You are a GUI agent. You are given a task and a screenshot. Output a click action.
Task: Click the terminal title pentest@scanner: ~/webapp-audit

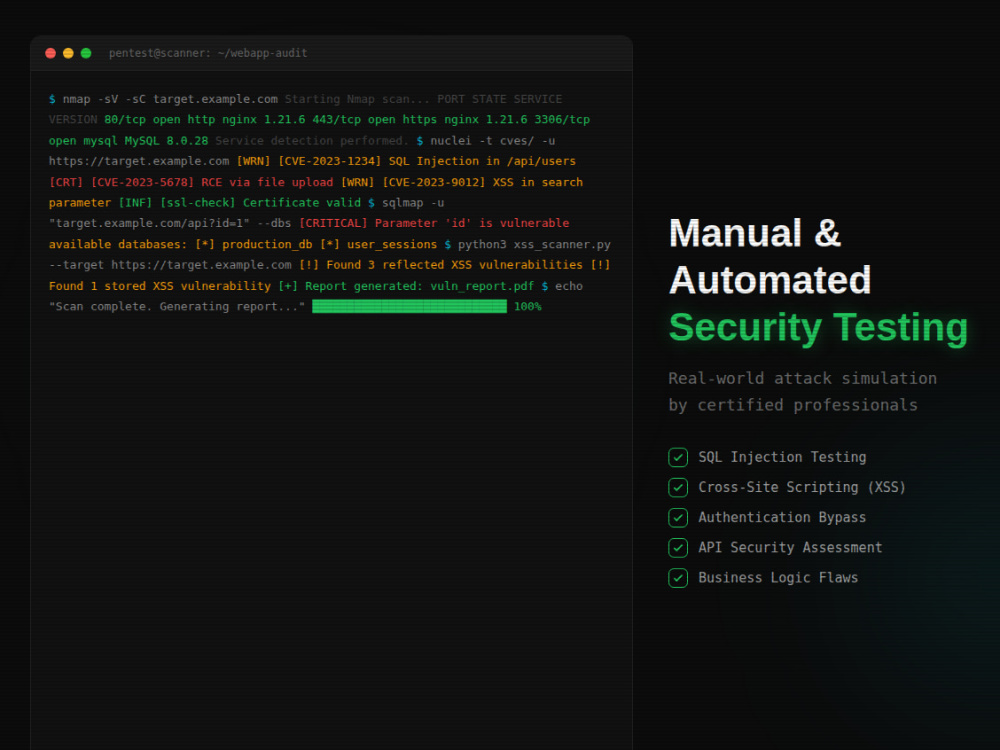[208, 54]
